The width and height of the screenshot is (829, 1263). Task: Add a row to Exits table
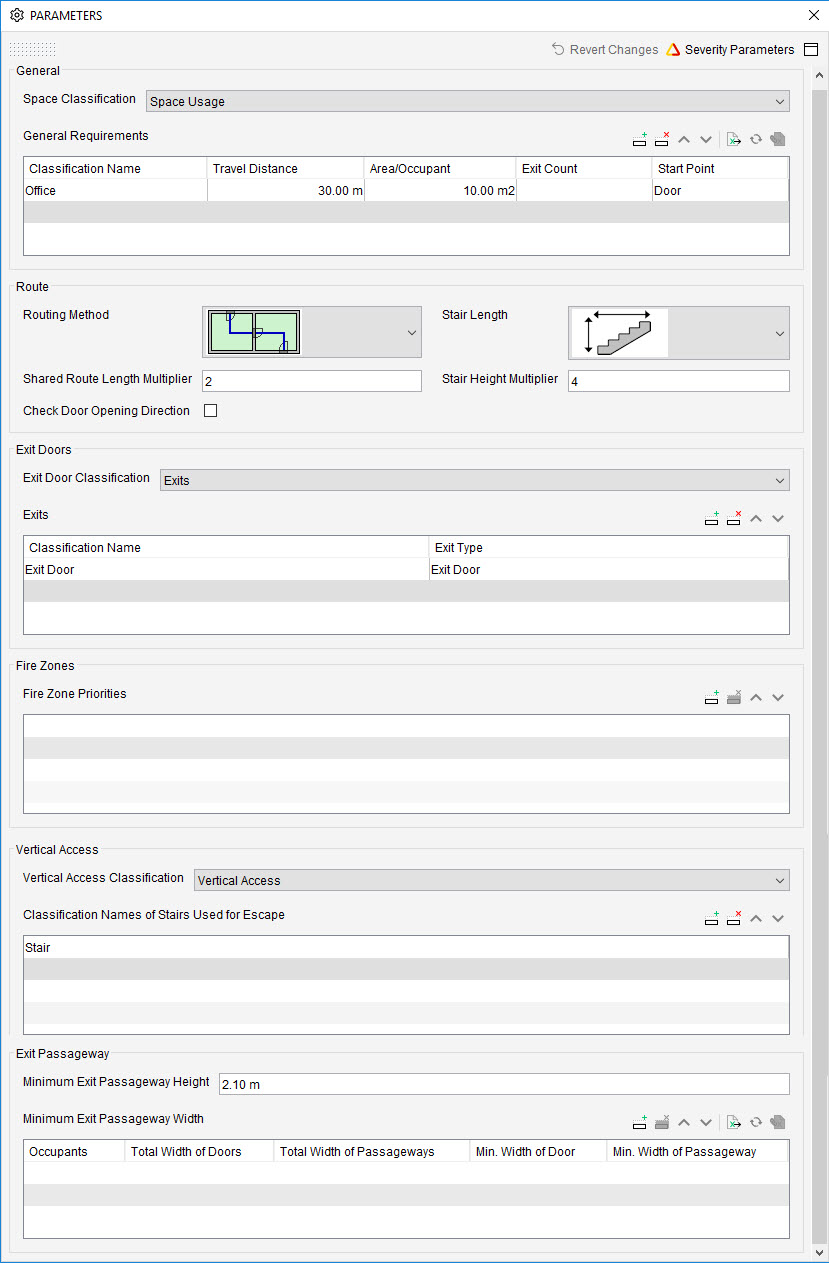click(x=712, y=518)
